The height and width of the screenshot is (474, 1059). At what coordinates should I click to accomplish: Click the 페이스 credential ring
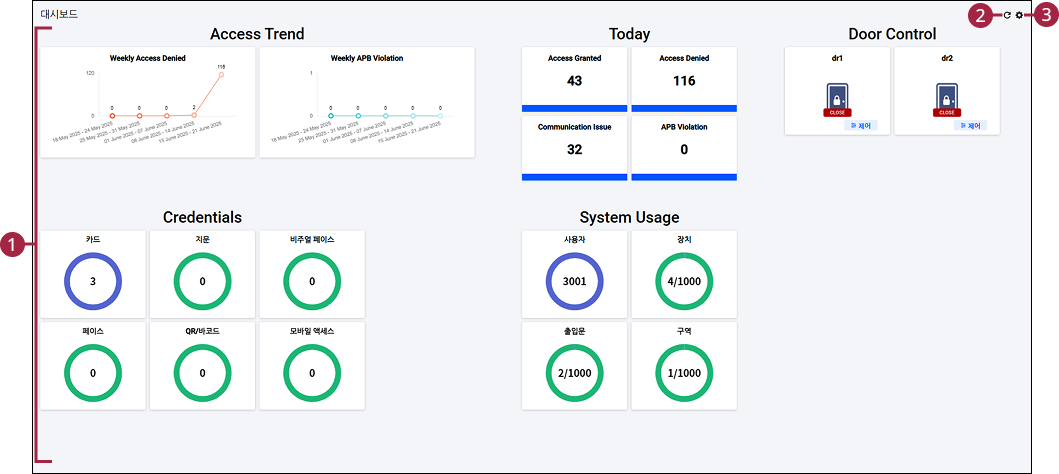click(93, 373)
